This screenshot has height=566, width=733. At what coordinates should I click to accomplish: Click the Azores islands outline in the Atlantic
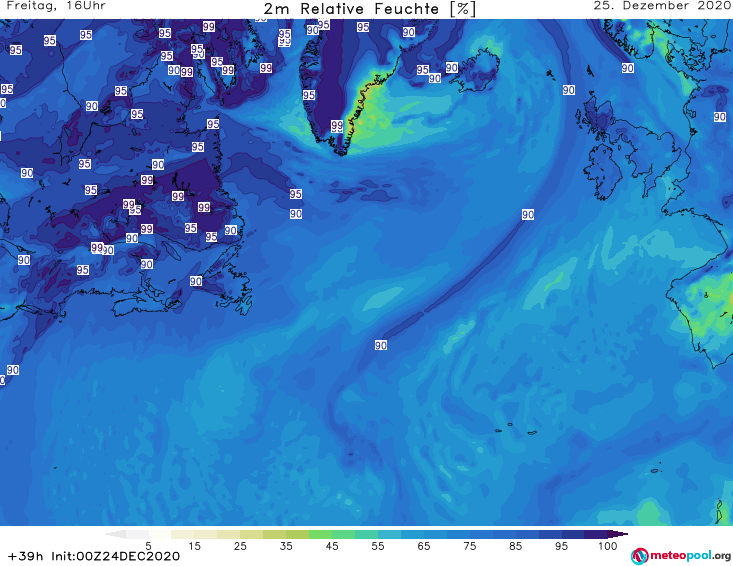tap(517, 428)
